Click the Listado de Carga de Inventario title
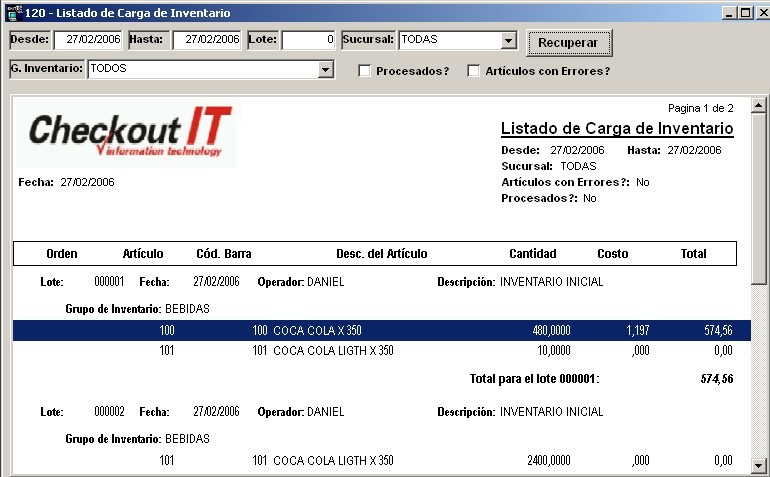770x477 pixels. (617, 129)
